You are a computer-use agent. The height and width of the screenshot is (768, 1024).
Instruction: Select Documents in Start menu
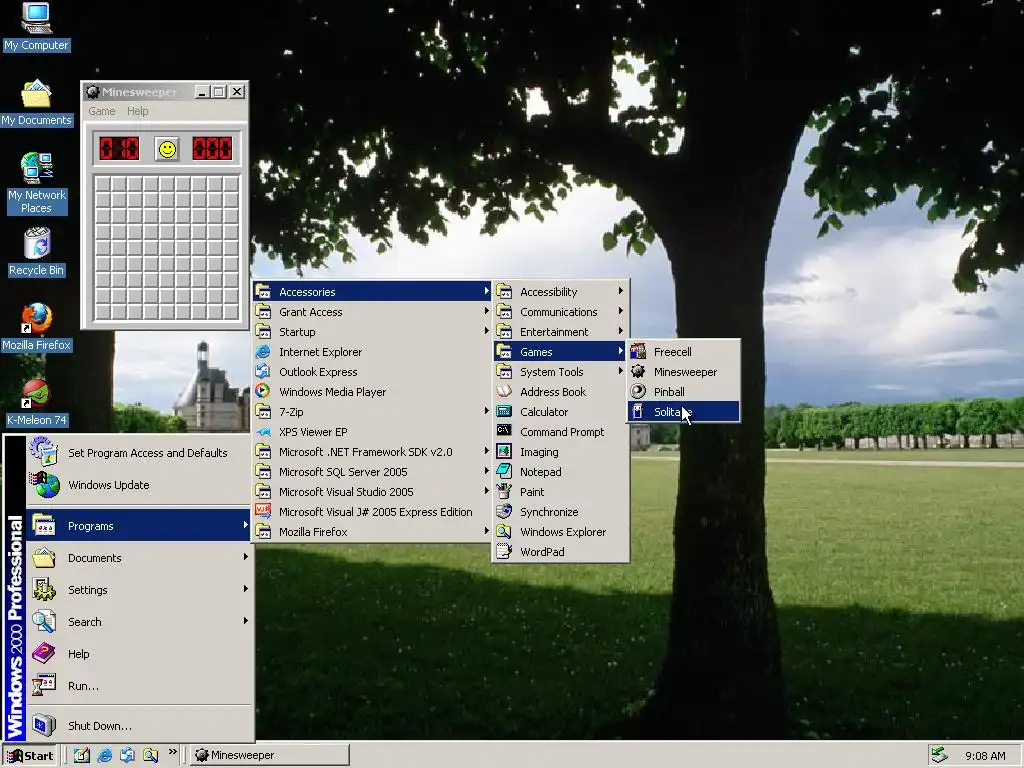139,558
